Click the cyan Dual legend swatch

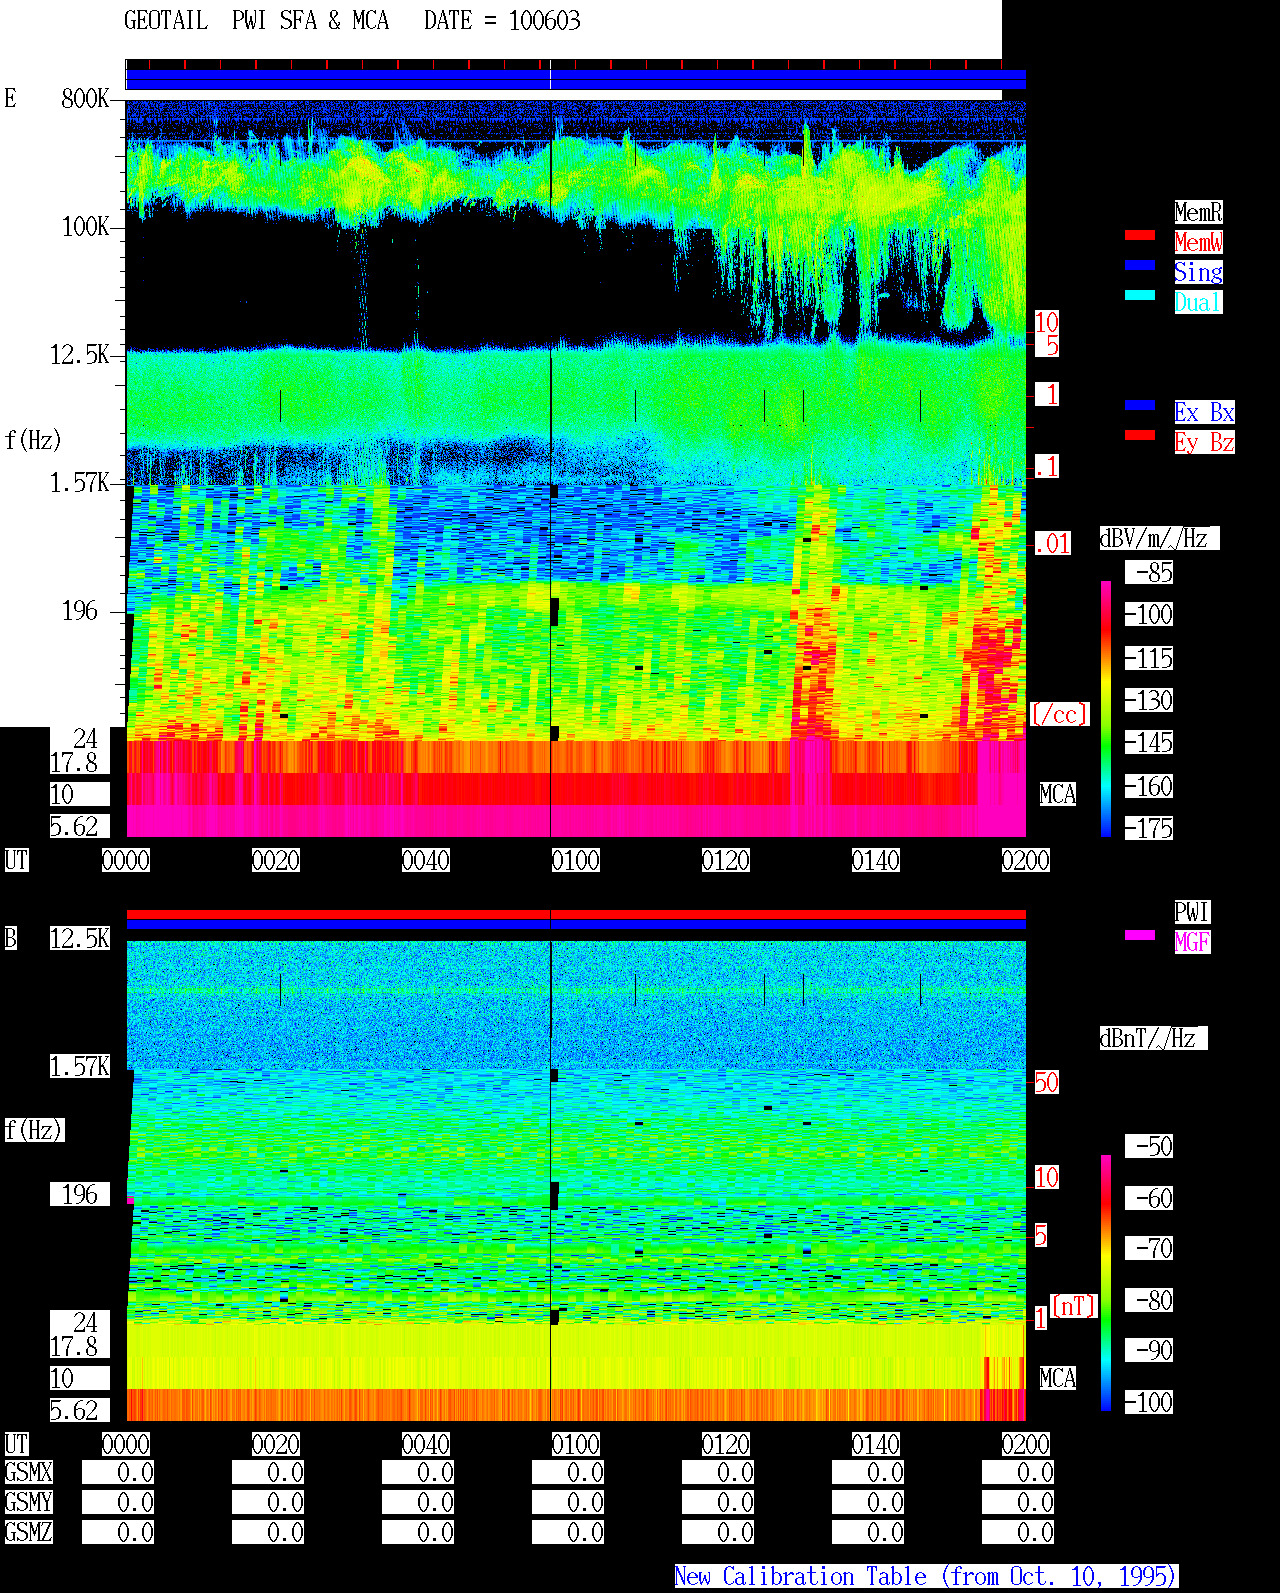coord(1140,295)
